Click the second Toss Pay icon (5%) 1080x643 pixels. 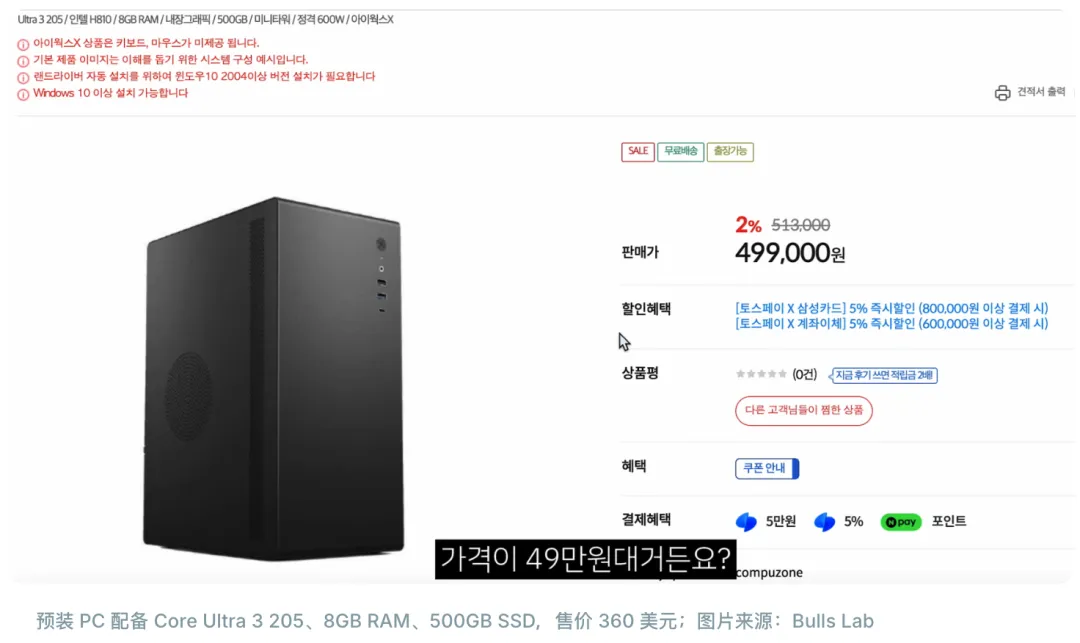click(x=824, y=522)
